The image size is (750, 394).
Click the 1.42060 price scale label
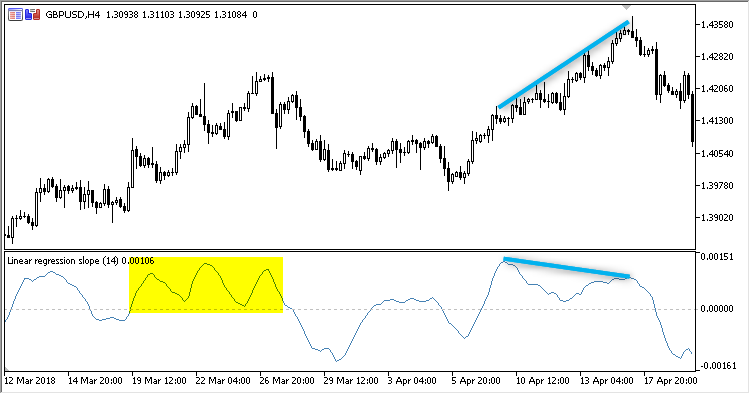pos(717,88)
